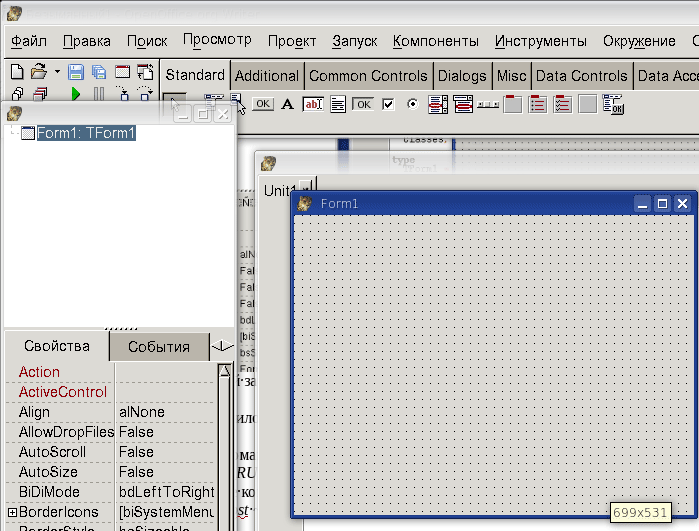Select the TEdit component in palette
Viewport: 699px width, 531px height.
pos(313,103)
